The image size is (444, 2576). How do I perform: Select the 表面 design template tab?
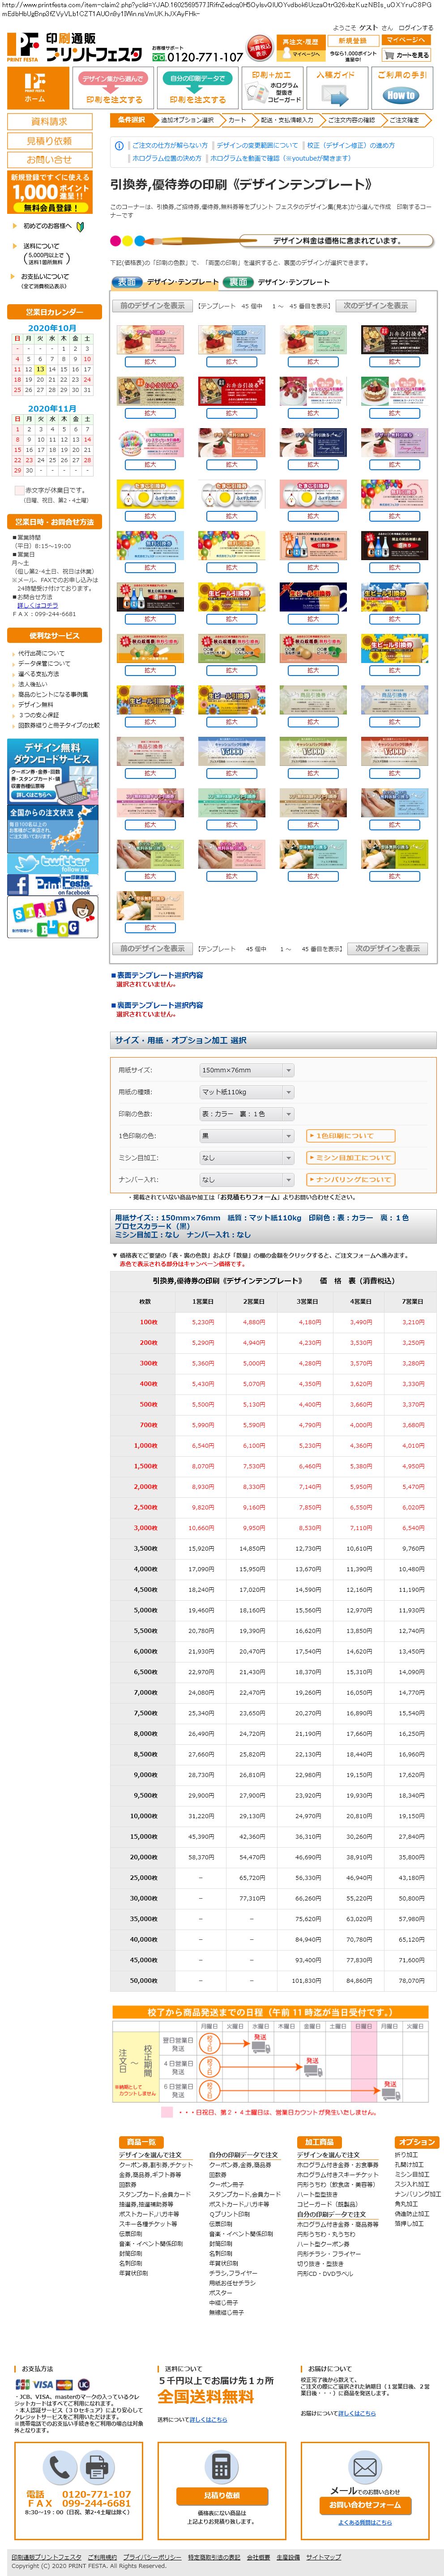[126, 282]
